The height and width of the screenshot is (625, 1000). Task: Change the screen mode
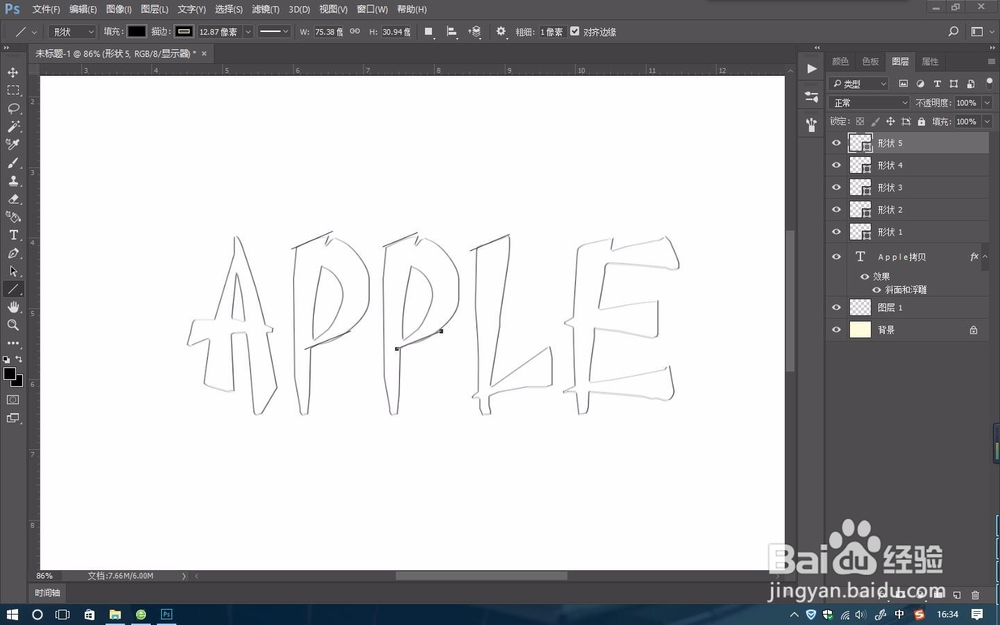(x=13, y=418)
